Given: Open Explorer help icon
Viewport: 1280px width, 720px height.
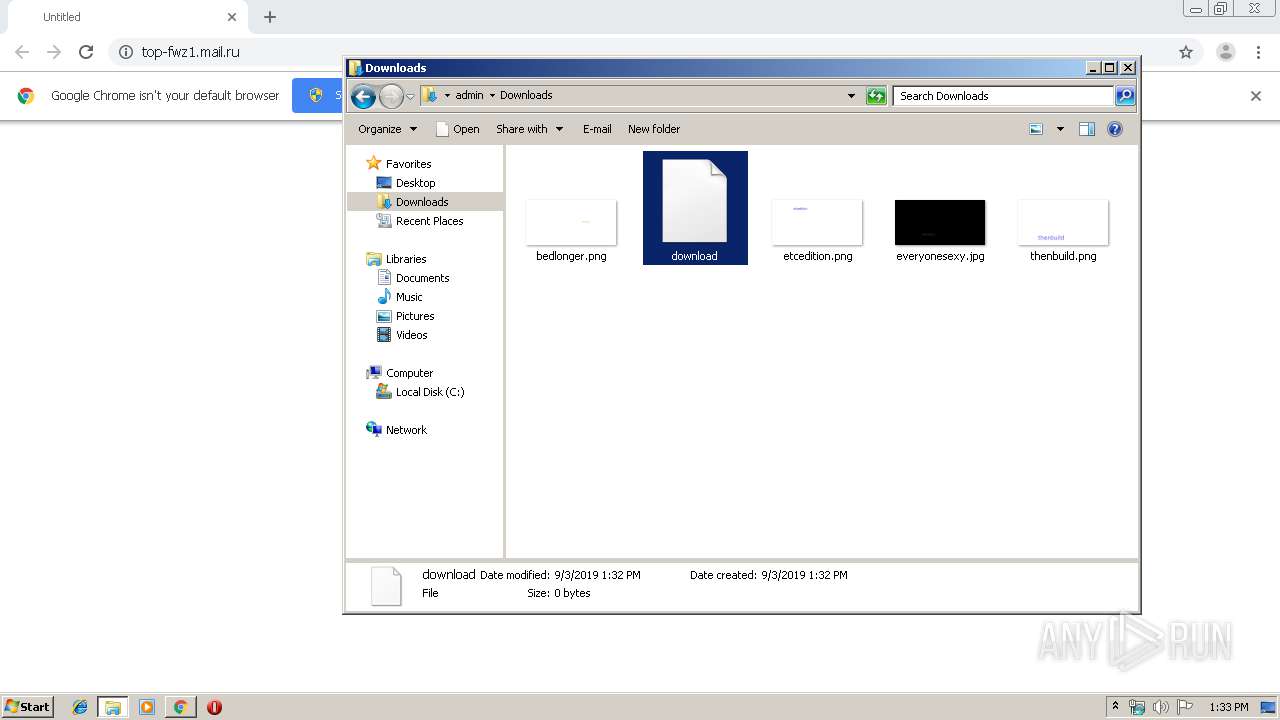Looking at the screenshot, I should pos(1115,129).
